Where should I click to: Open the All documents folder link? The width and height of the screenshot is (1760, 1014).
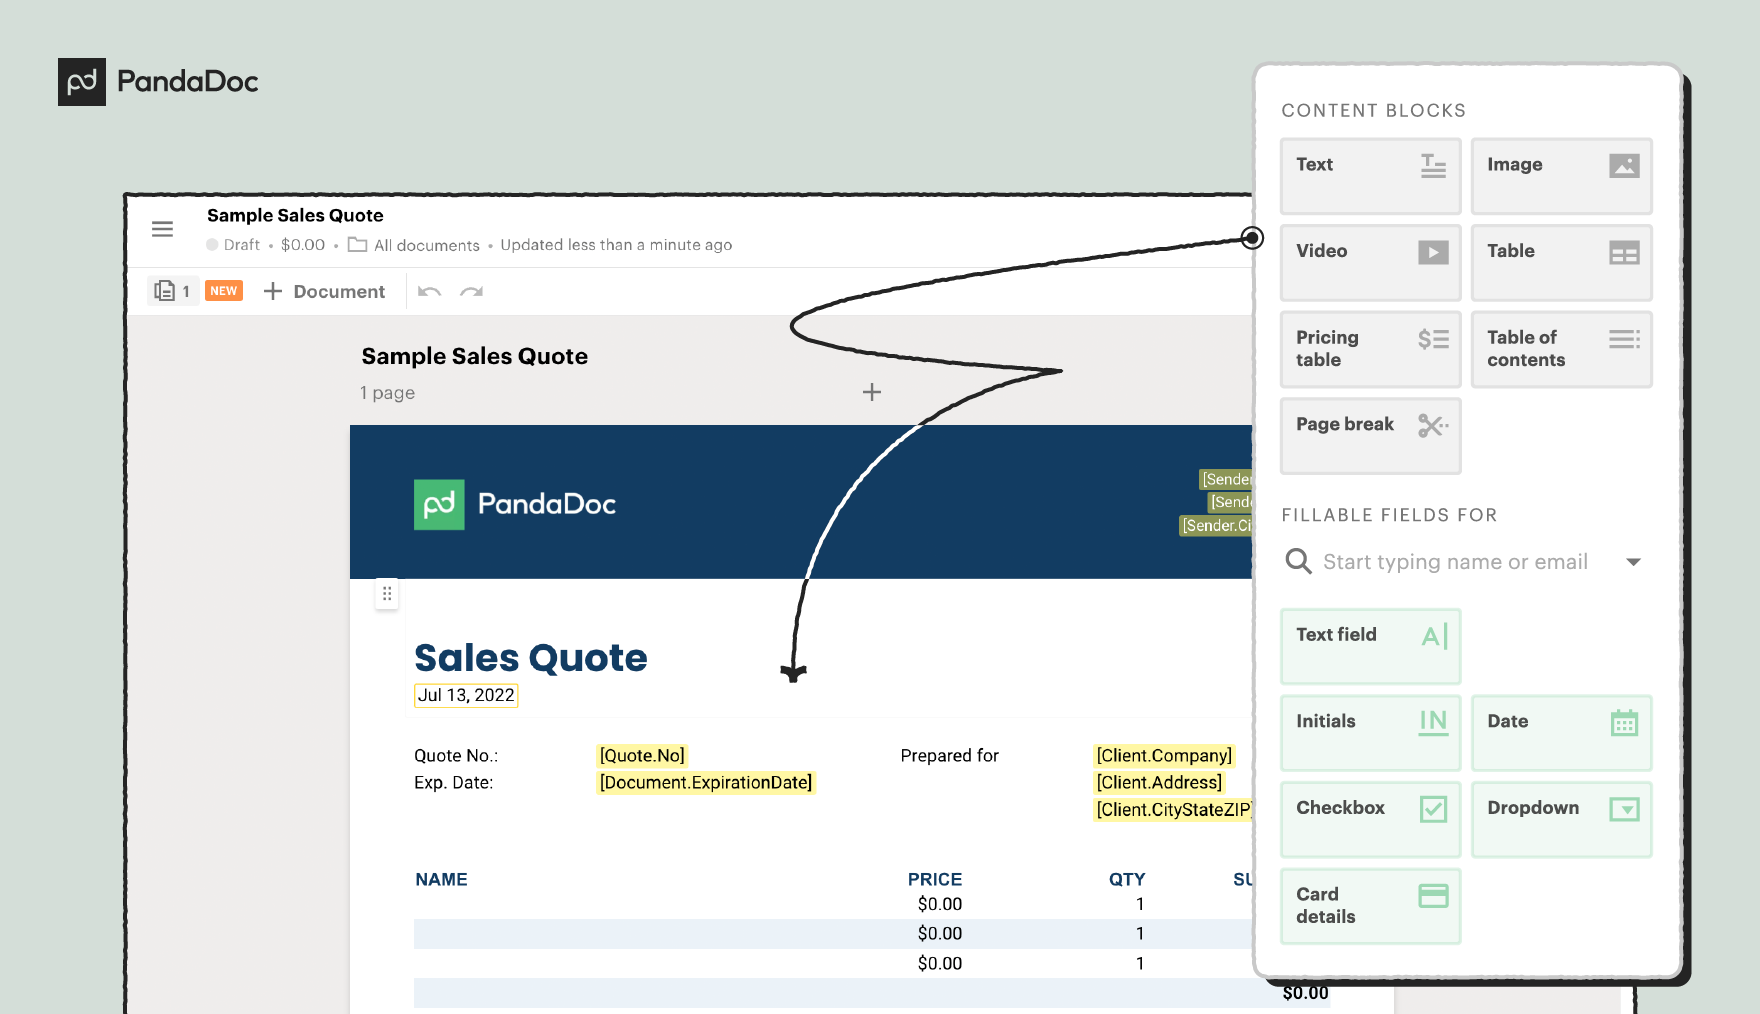[414, 245]
